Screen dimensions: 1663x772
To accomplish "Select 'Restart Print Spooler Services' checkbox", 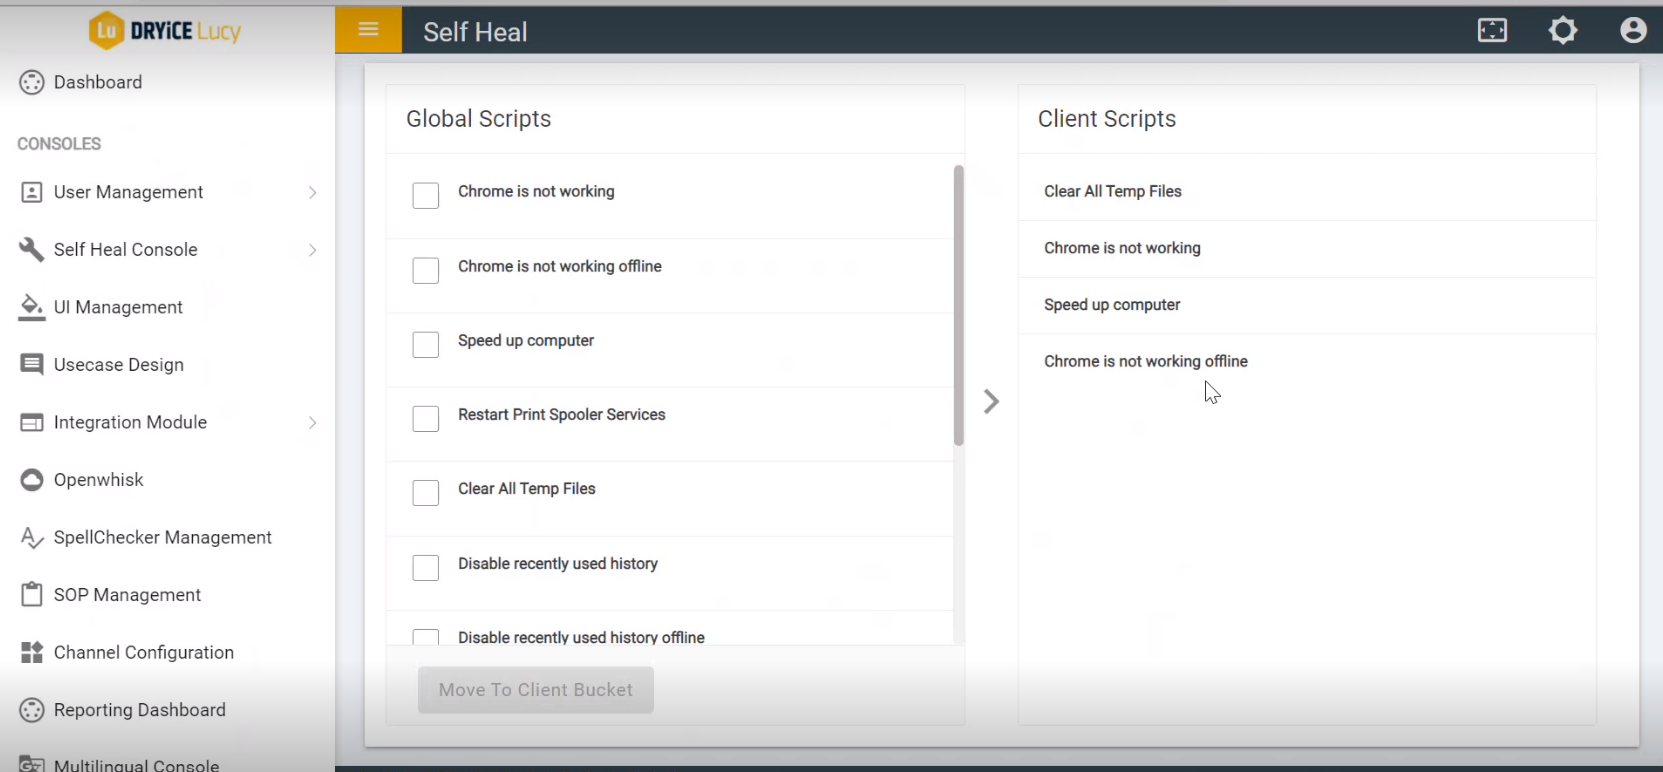I will pyautogui.click(x=426, y=418).
